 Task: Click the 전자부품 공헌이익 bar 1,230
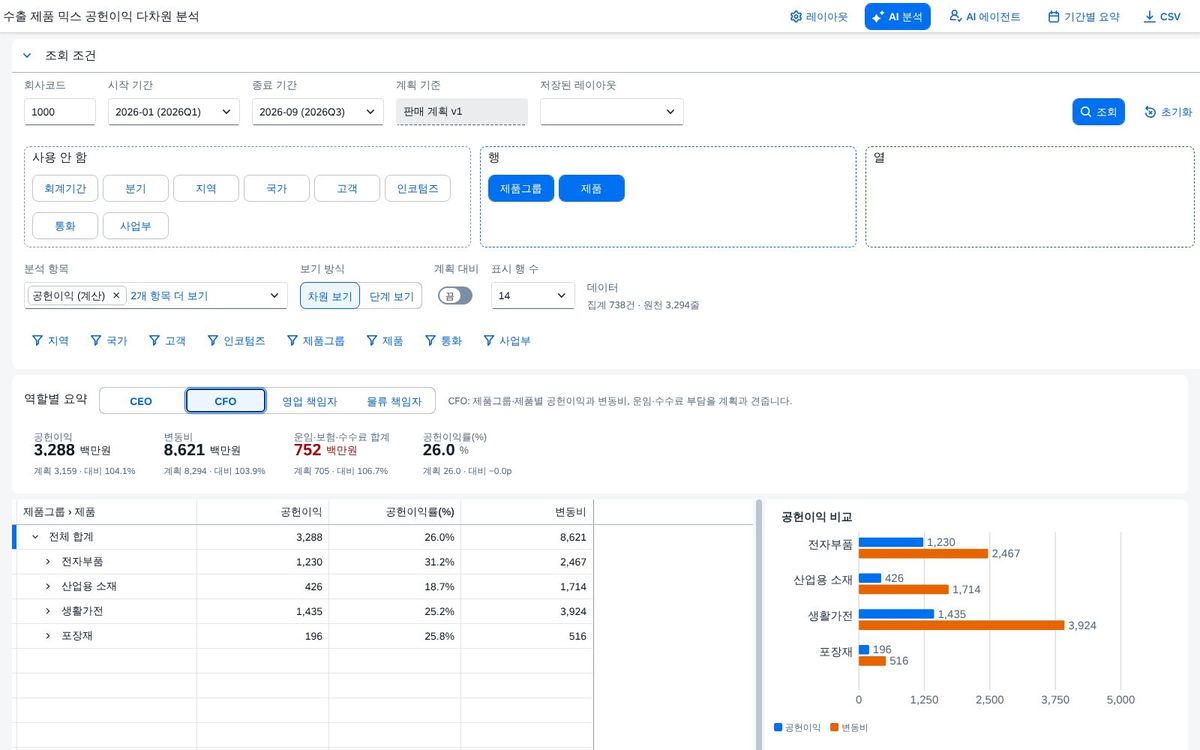click(x=891, y=542)
